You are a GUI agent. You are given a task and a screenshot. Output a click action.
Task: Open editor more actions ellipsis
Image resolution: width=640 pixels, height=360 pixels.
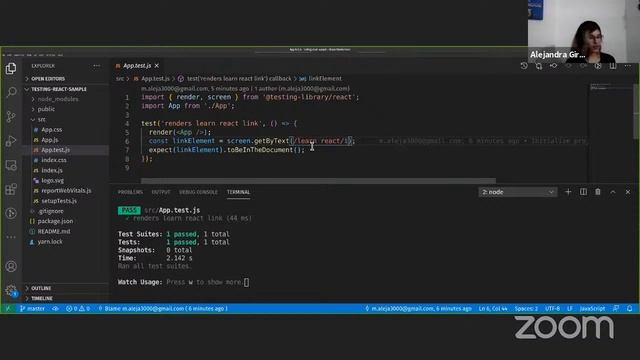tap(628, 66)
